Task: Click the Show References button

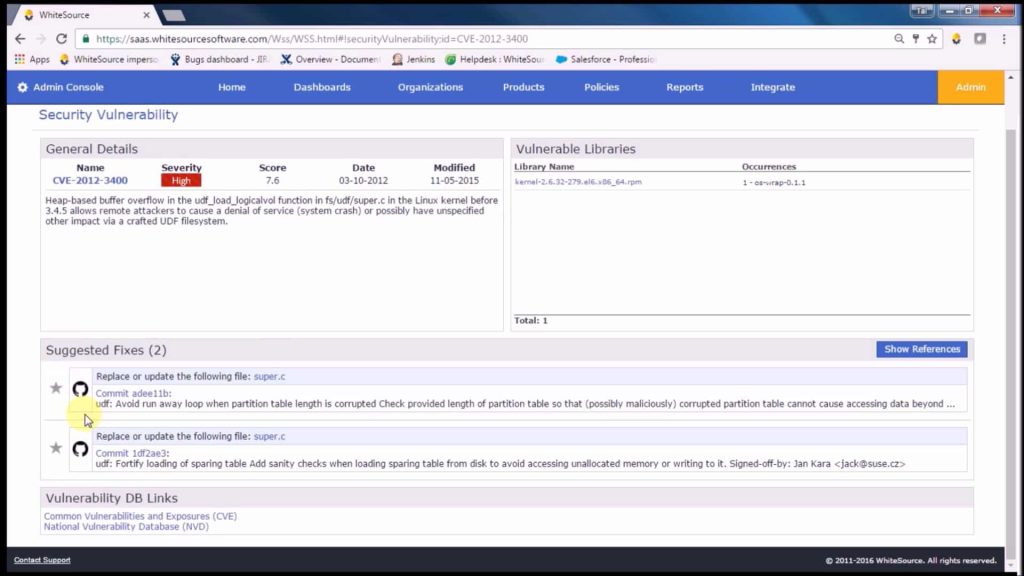Action: (922, 349)
